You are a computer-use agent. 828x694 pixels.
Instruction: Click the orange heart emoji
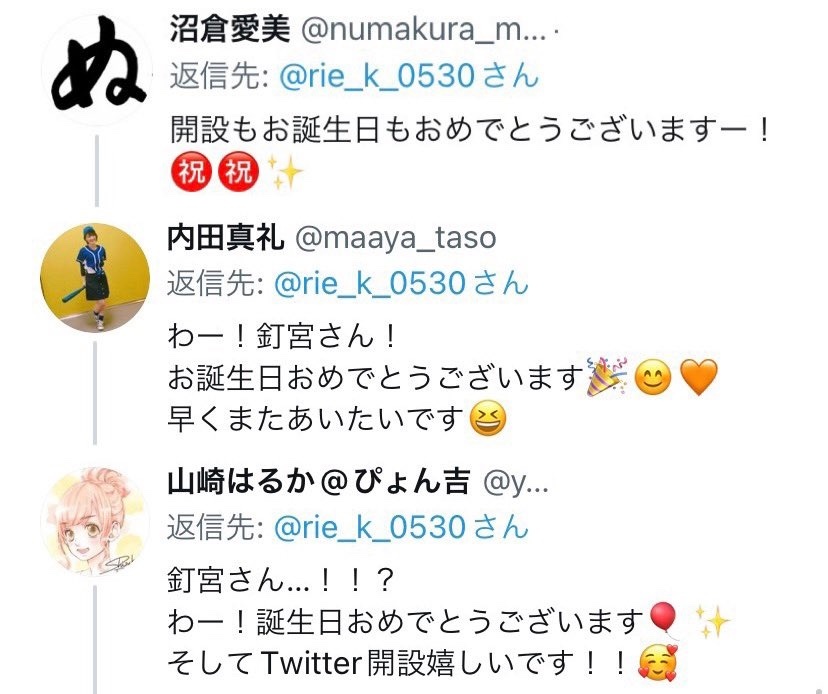click(699, 377)
